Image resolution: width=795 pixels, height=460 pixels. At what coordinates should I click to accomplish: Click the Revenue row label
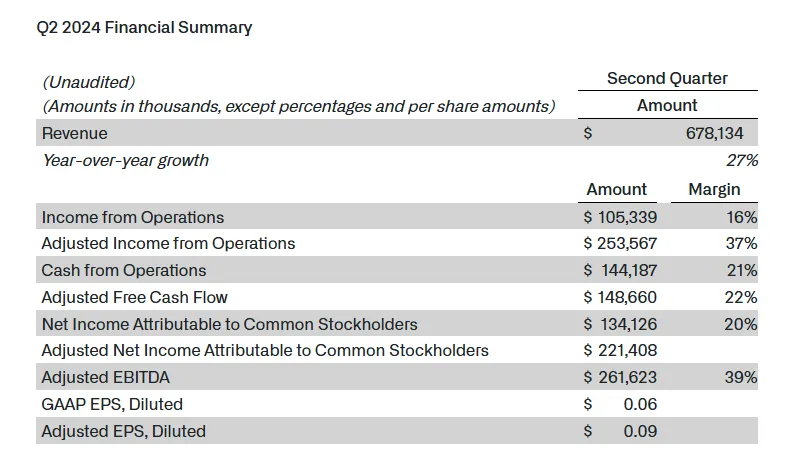click(74, 133)
